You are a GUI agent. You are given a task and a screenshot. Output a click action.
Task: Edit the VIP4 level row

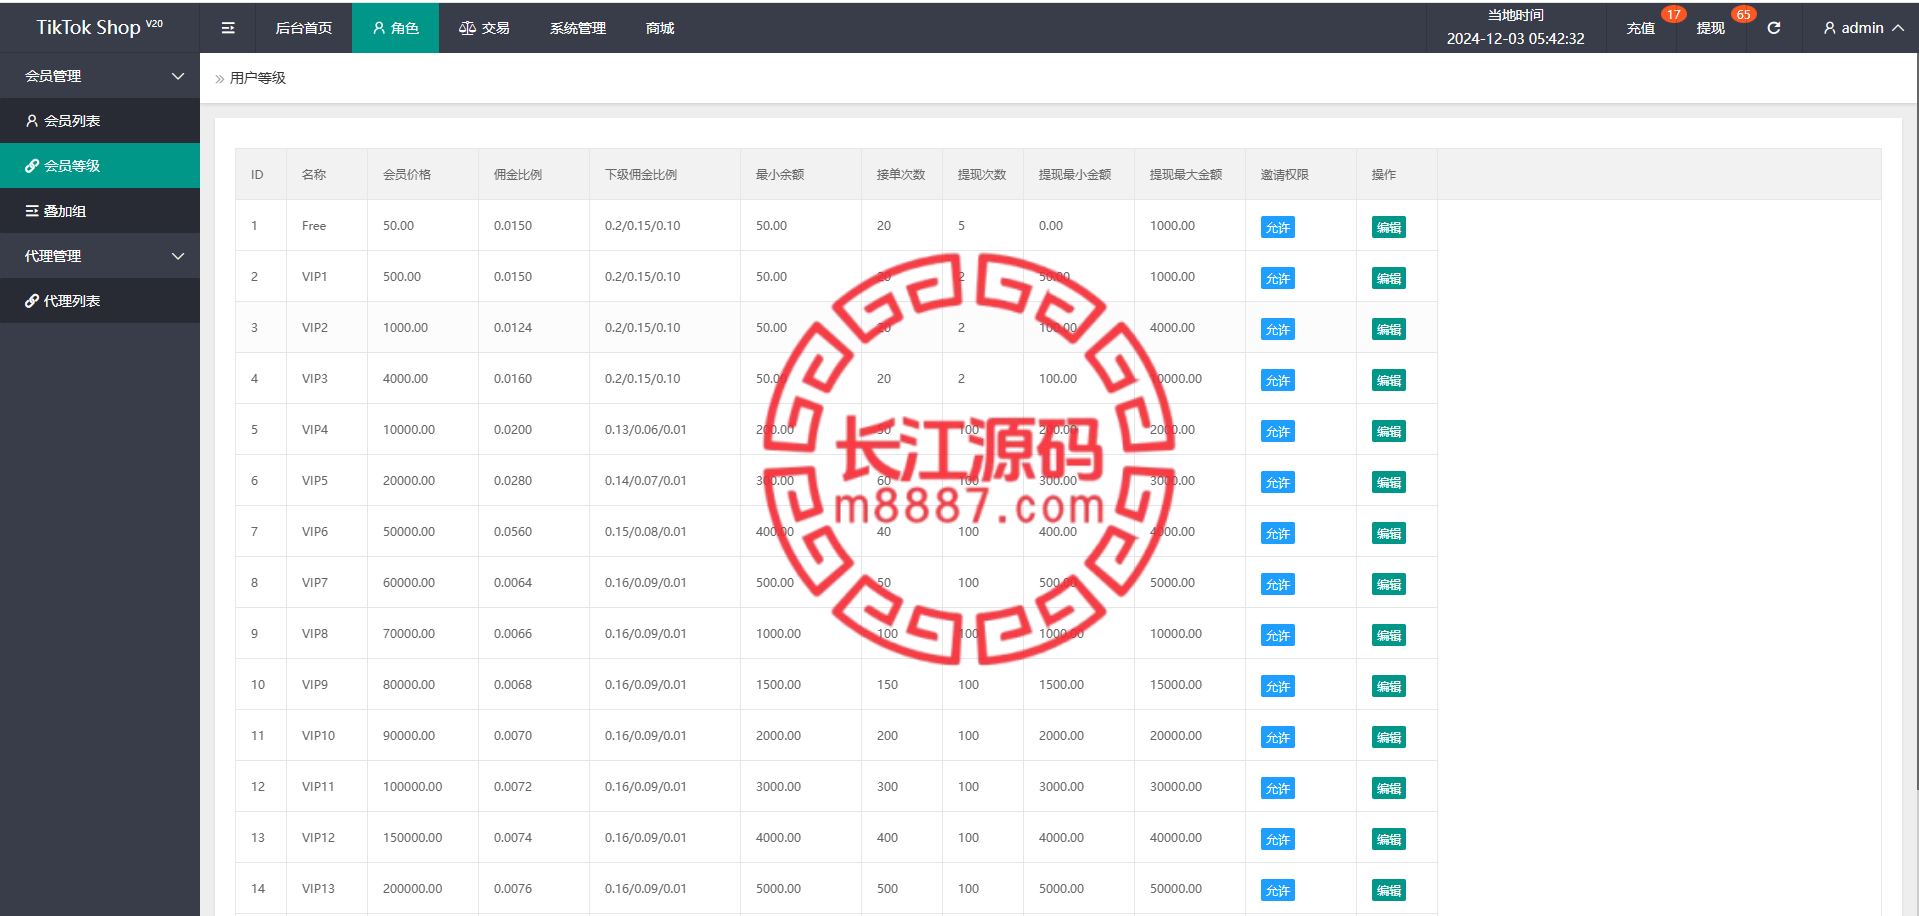pyautogui.click(x=1389, y=431)
